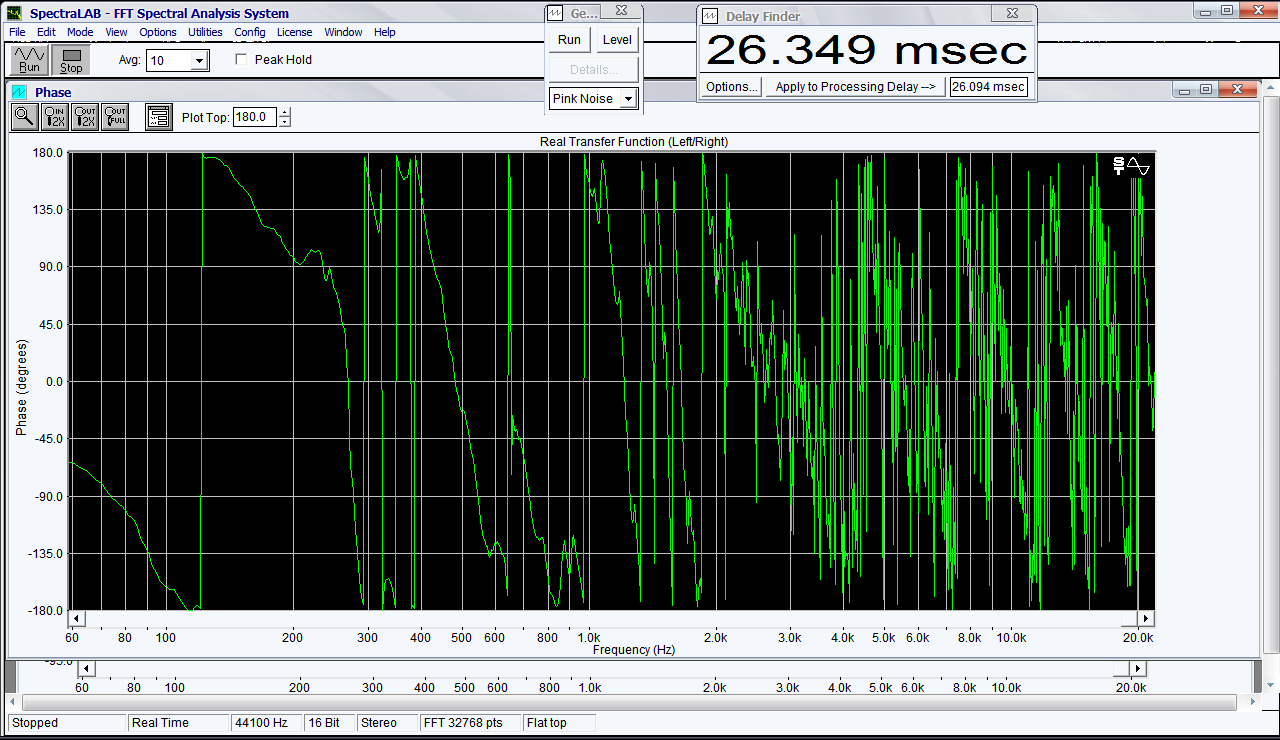Click the Zoom Out 2X icon
The height and width of the screenshot is (740, 1280).
[85, 117]
